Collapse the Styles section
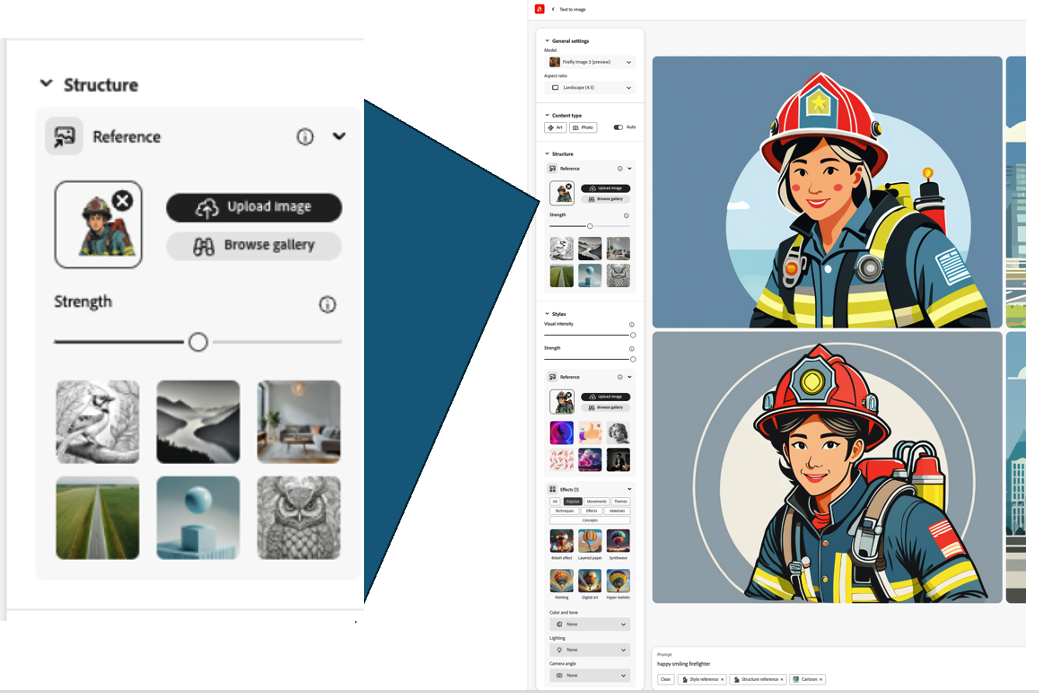 [547, 311]
